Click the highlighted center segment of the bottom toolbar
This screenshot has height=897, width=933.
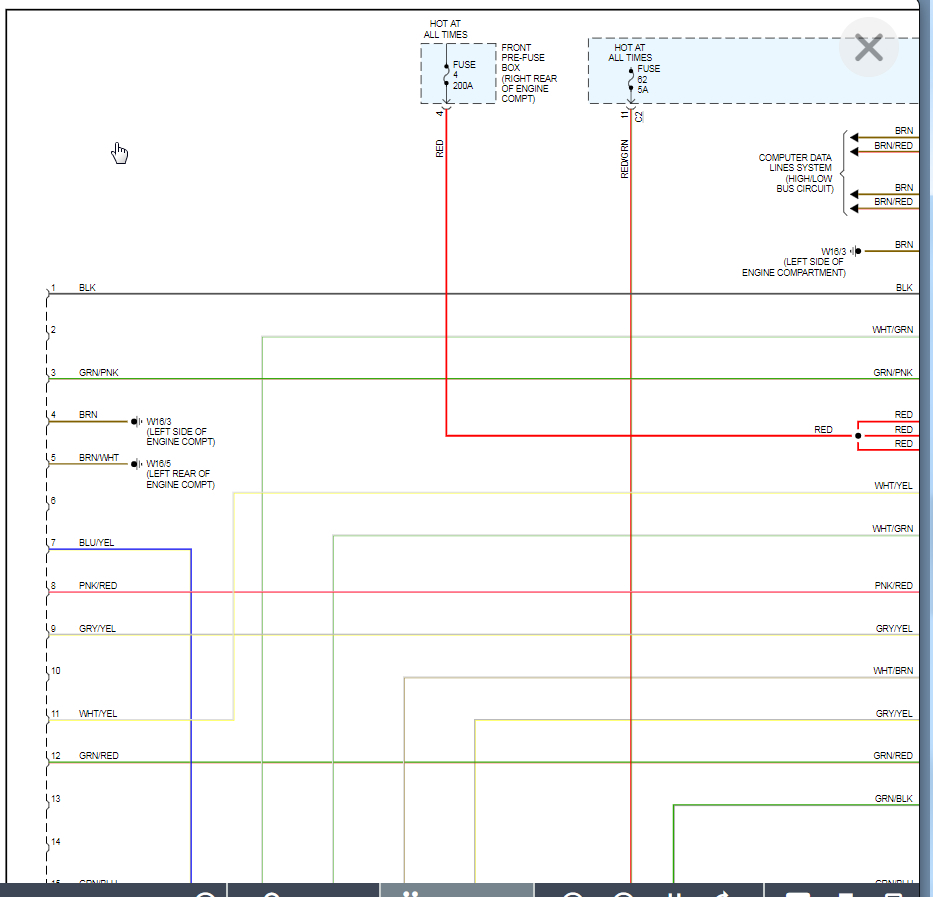tap(456, 890)
